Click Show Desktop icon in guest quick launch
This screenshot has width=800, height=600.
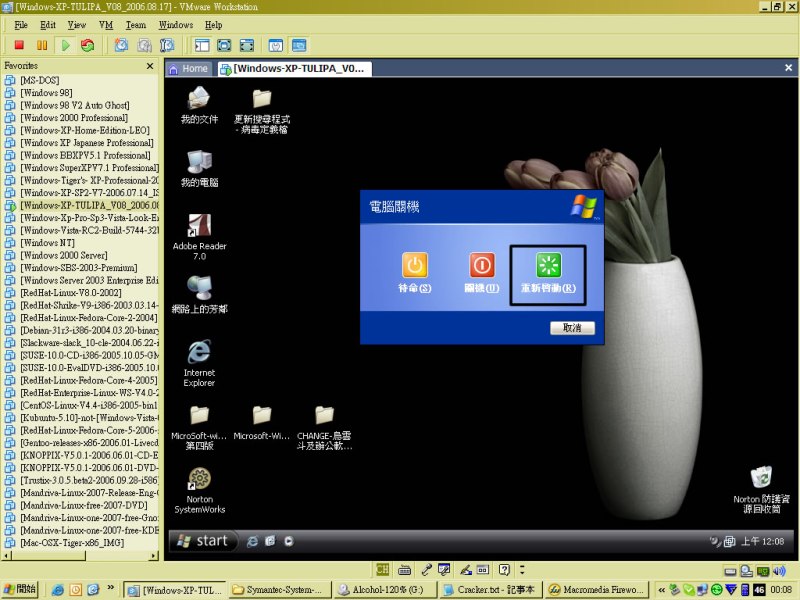pyautogui.click(x=270, y=541)
